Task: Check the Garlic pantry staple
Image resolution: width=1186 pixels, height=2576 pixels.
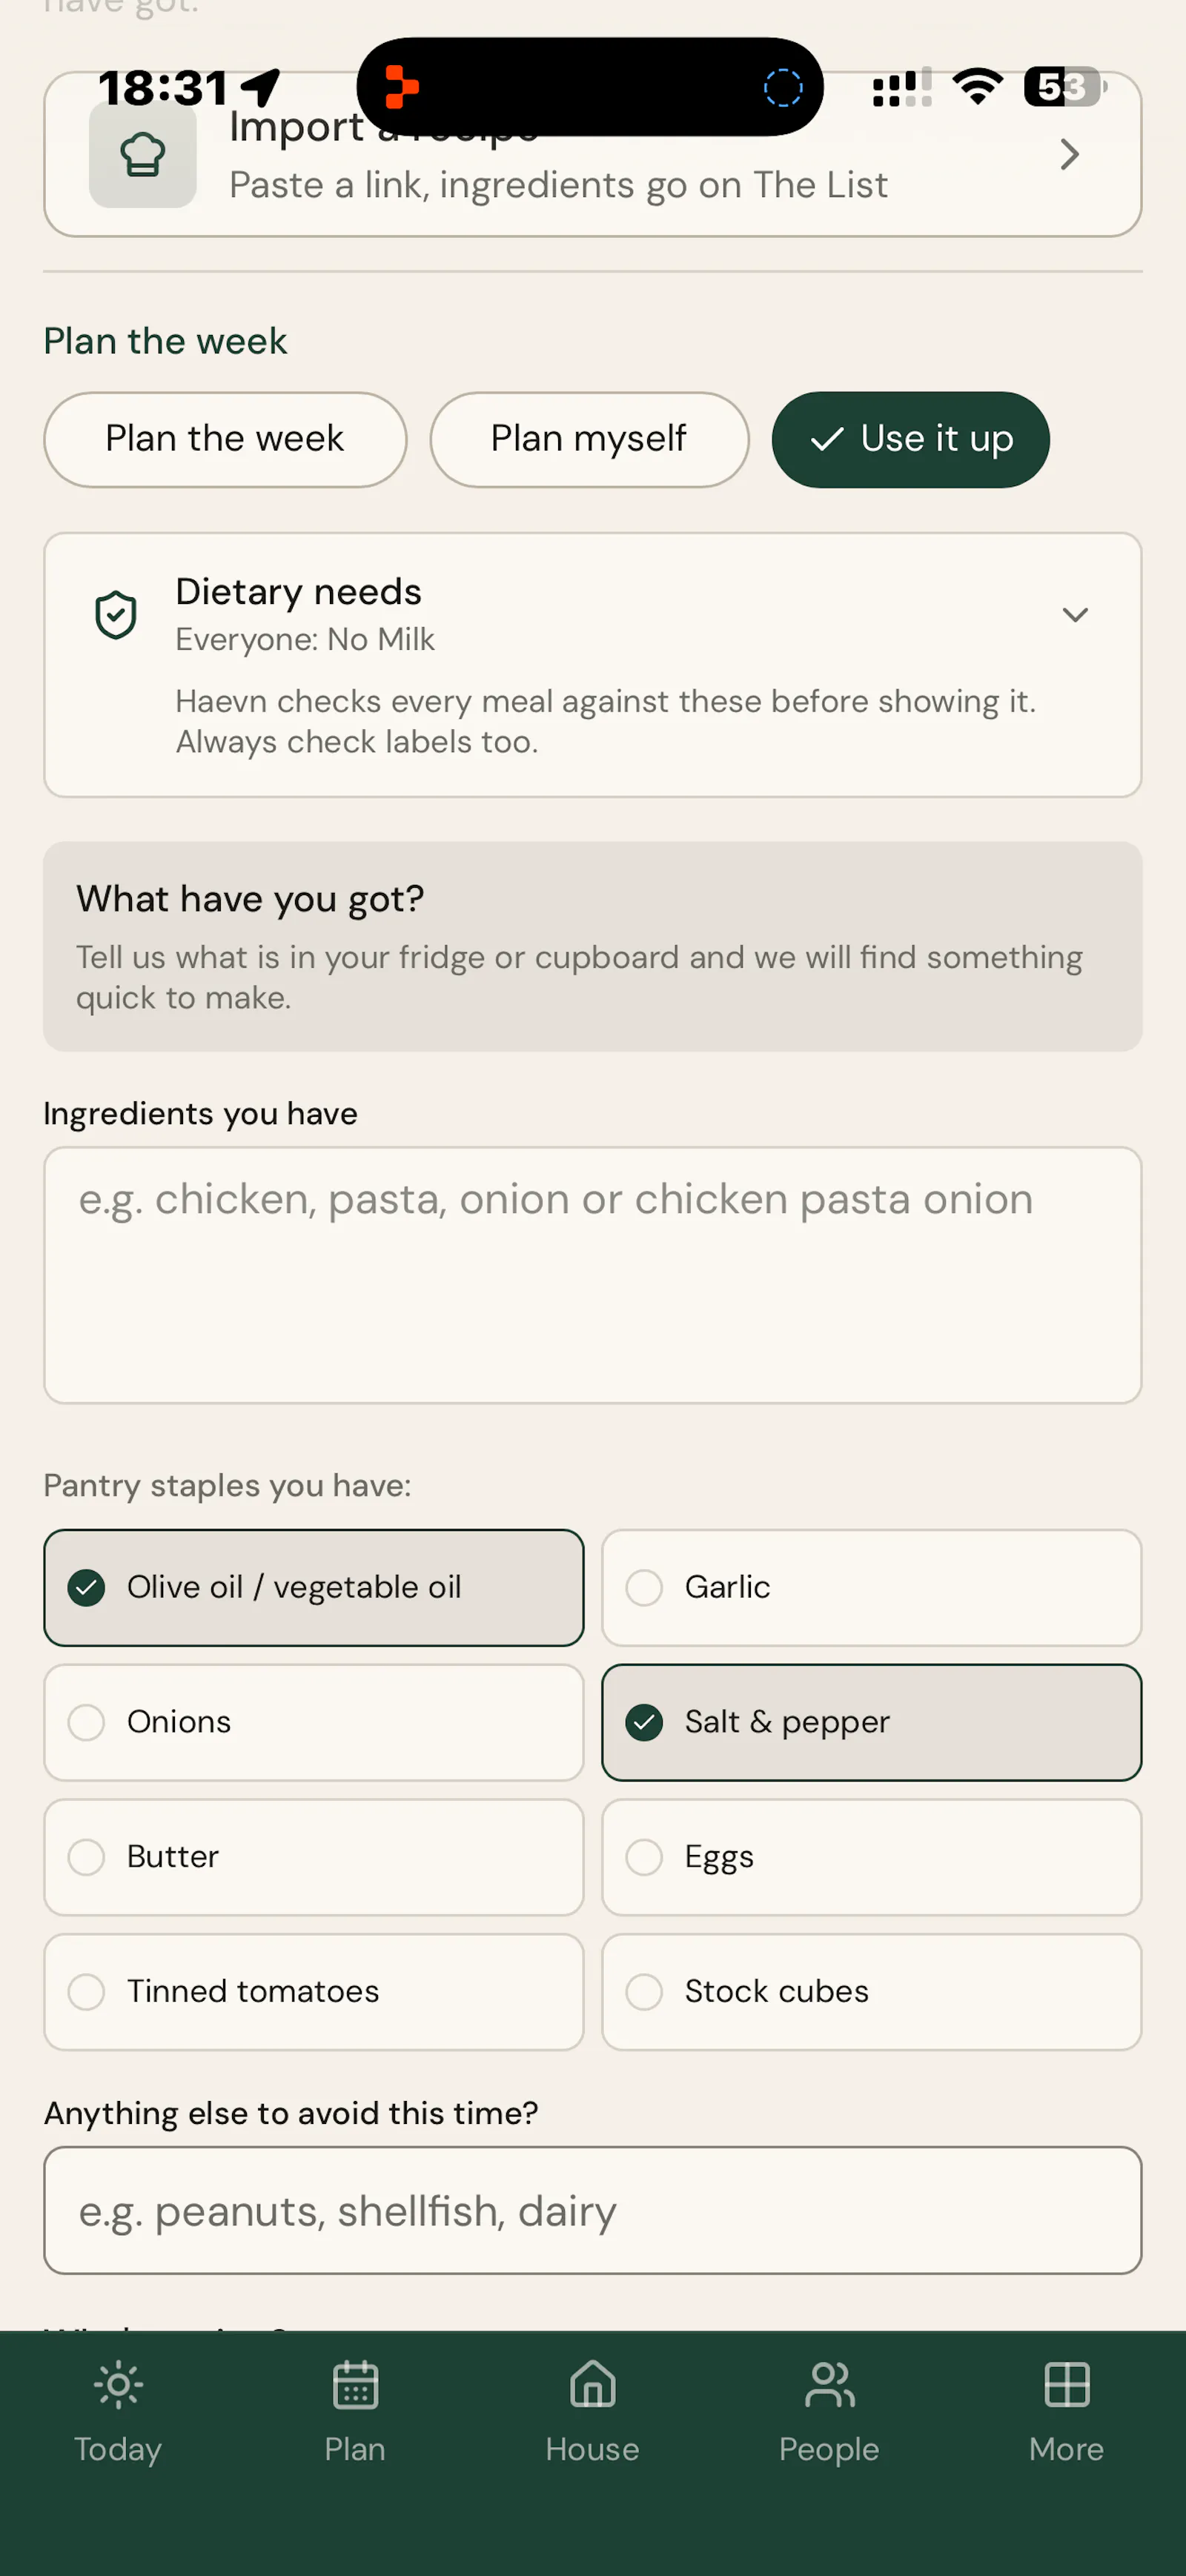Action: [x=871, y=1587]
